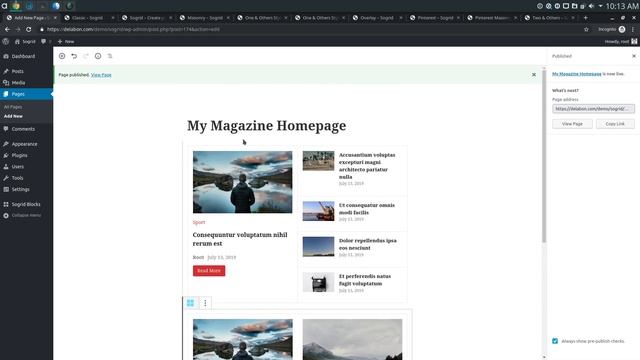The image size is (640, 360).
Task: Open a new browser tab
Action: tap(585, 18)
